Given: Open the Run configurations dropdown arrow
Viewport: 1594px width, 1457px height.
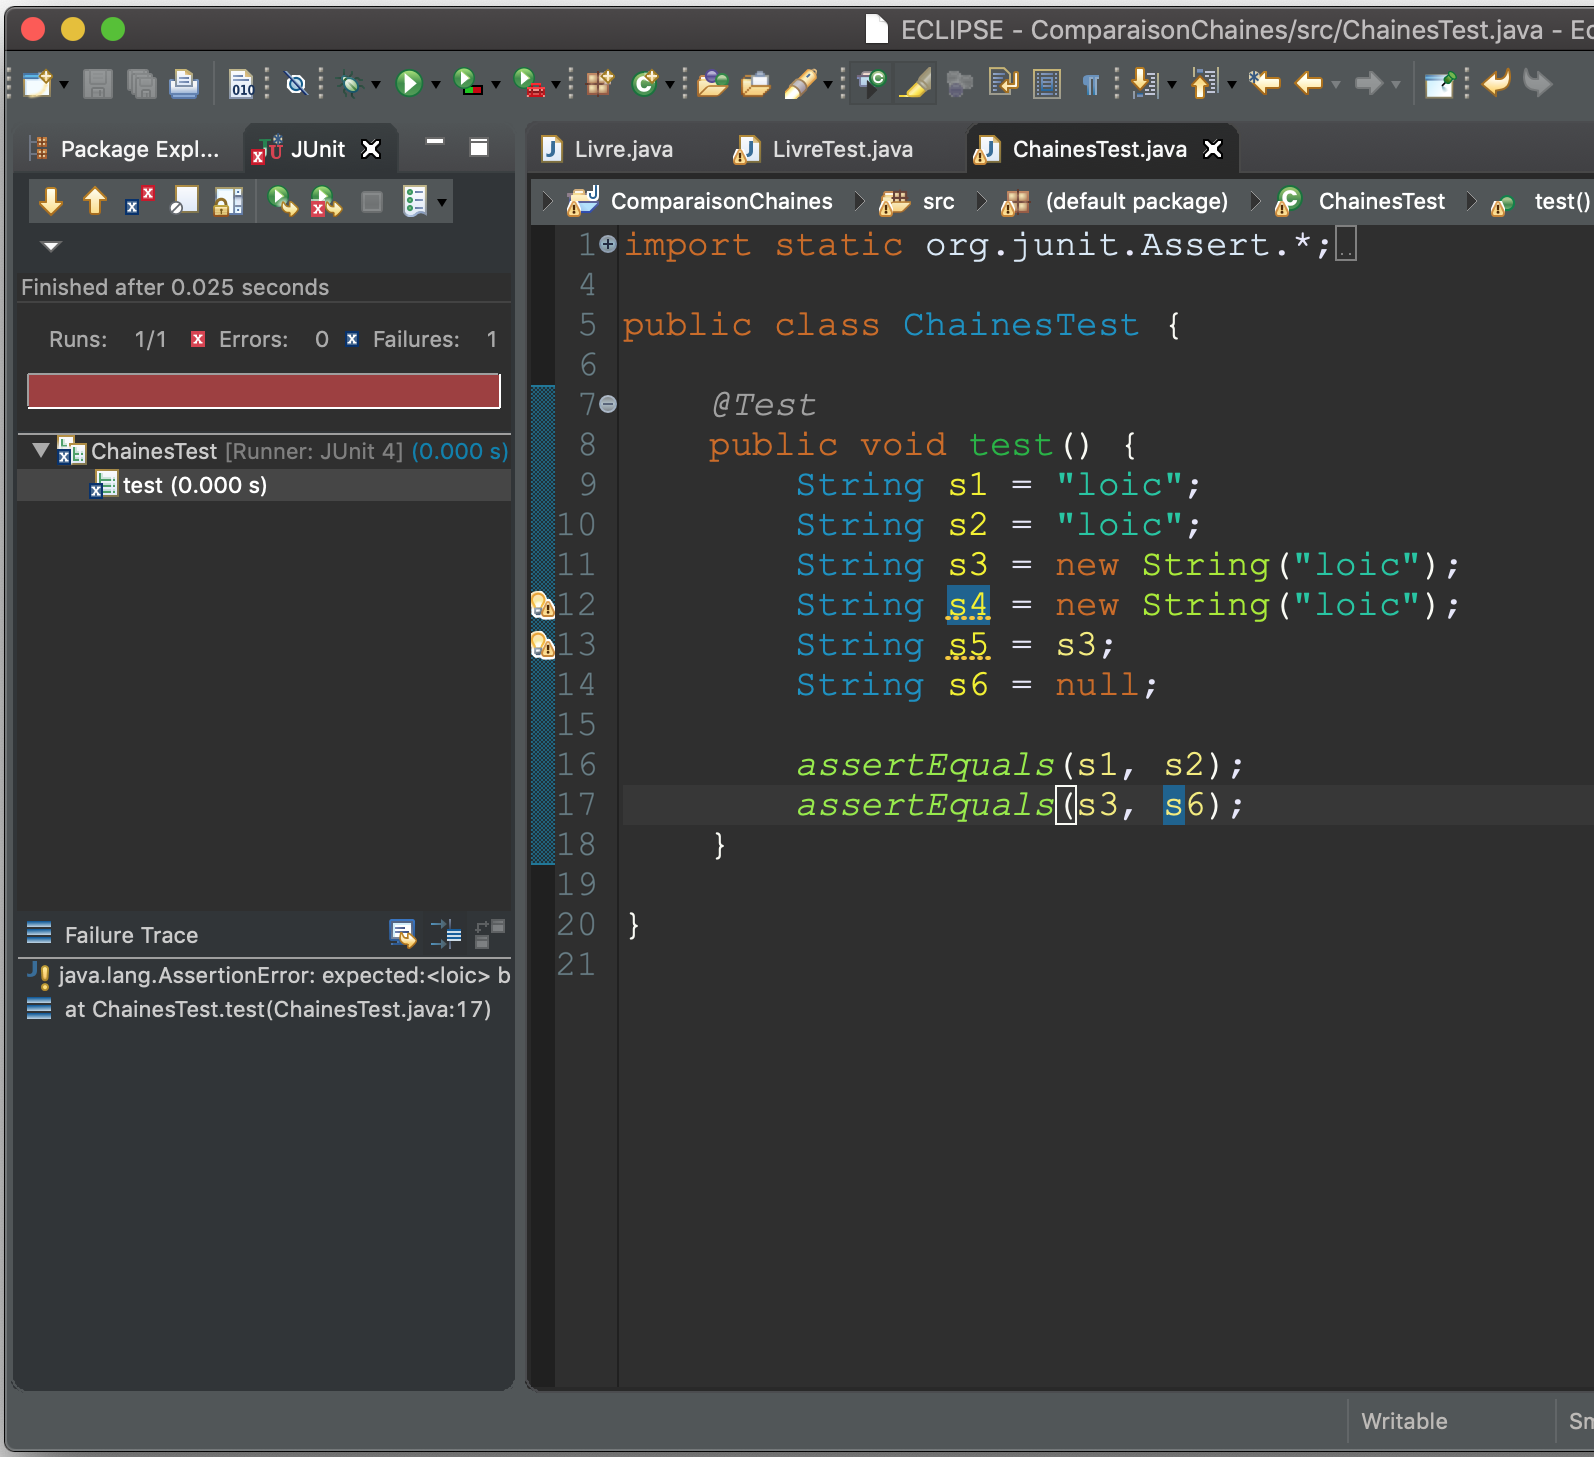Looking at the screenshot, I should 435,85.
